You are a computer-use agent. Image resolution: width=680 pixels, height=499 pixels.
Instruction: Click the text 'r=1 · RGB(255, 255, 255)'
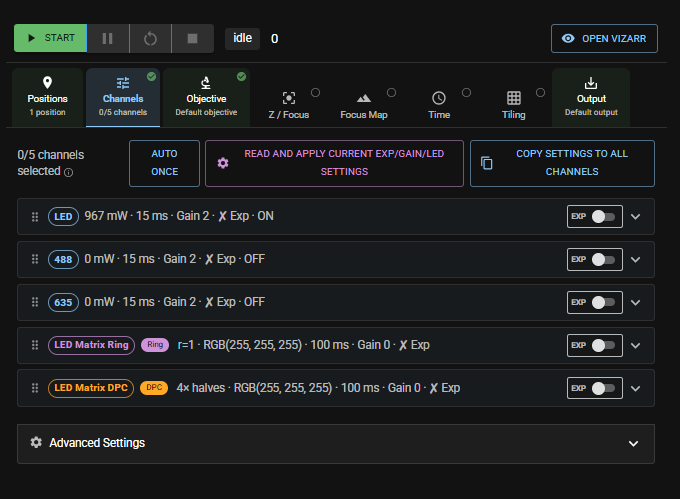tap(240, 345)
